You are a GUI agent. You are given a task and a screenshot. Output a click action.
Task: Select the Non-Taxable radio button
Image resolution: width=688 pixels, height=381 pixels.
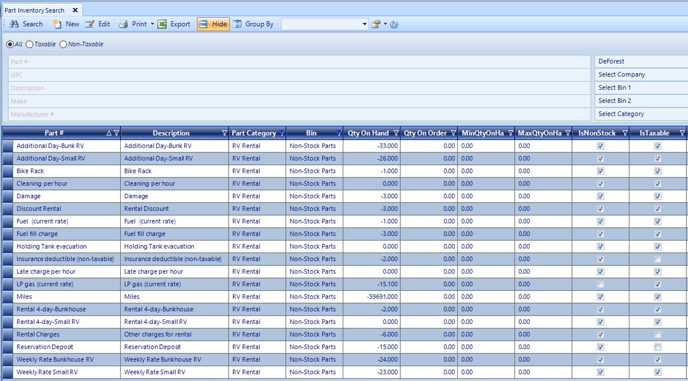click(x=63, y=44)
